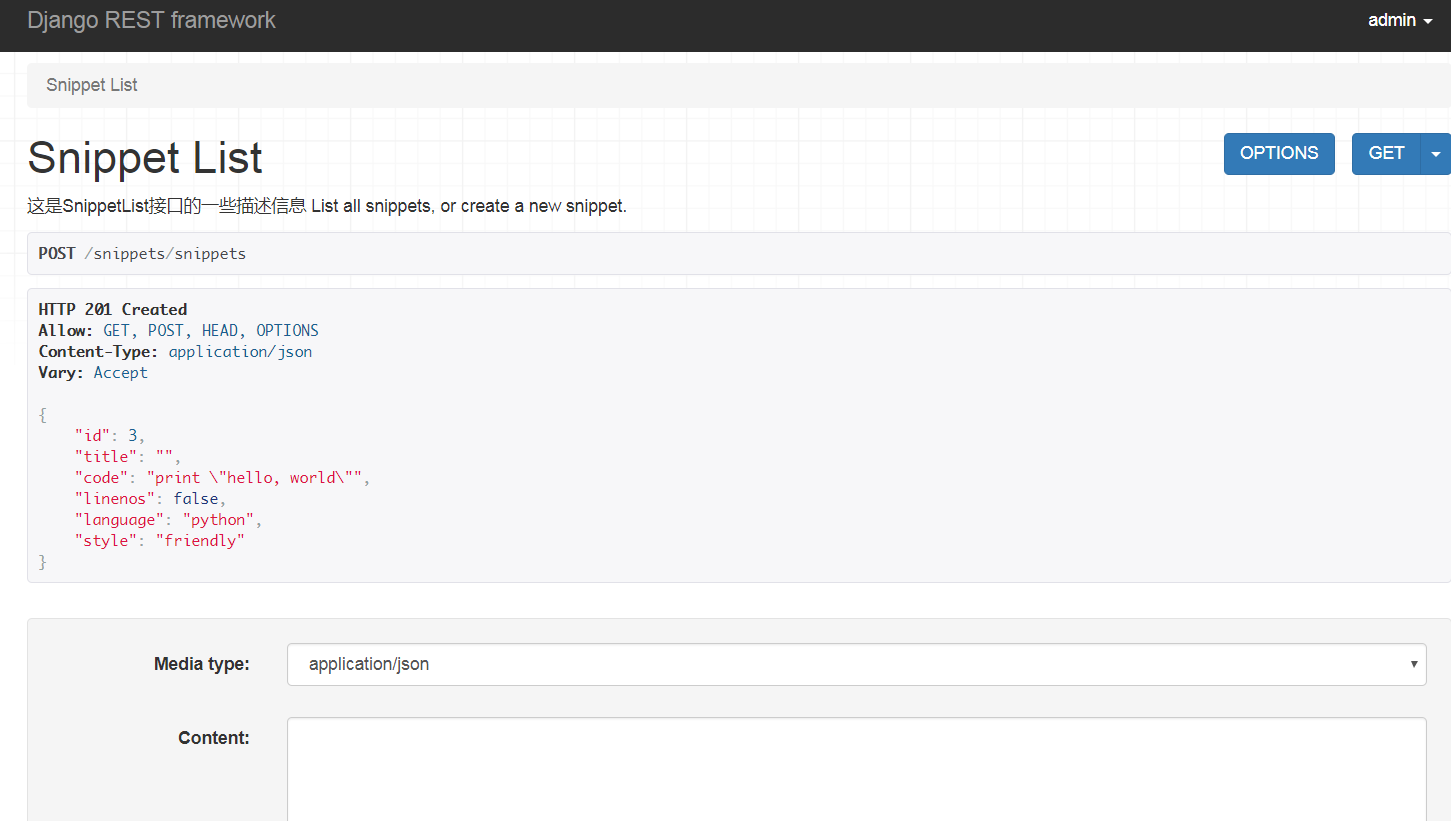This screenshot has width=1451, height=821.
Task: Click the Django REST framework brand link
Action: (x=151, y=20)
